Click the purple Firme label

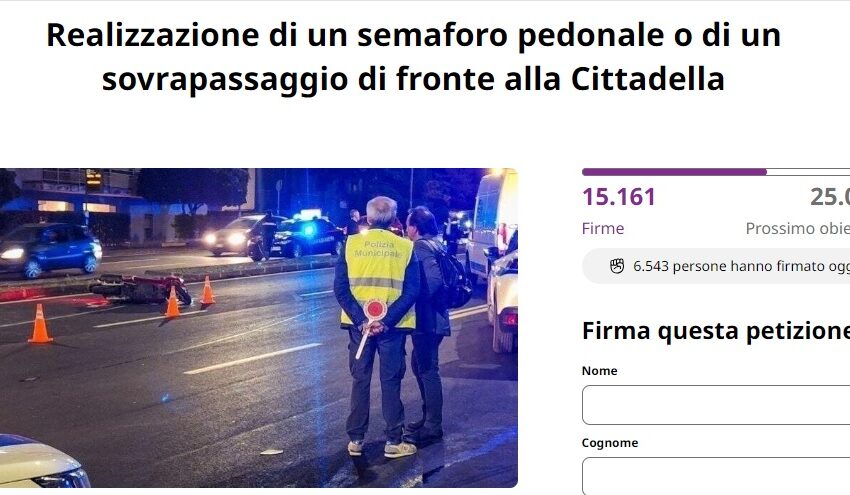[x=603, y=229]
